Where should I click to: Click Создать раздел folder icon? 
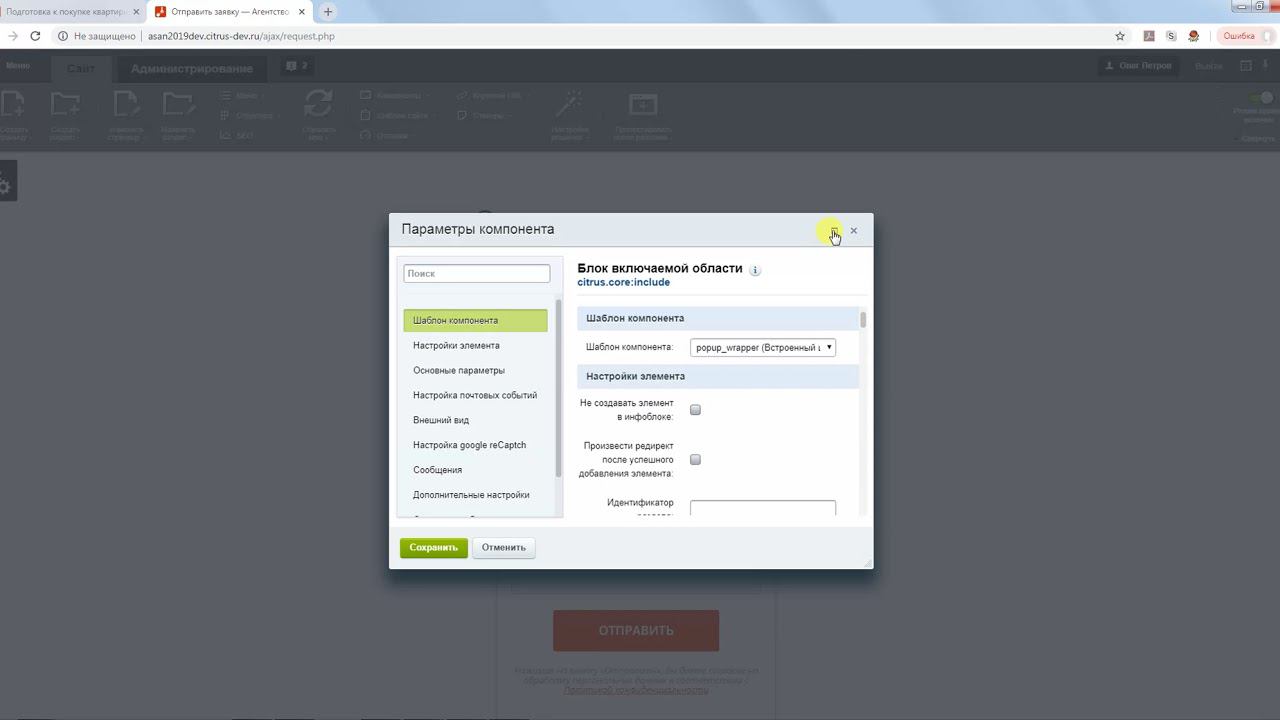[65, 105]
